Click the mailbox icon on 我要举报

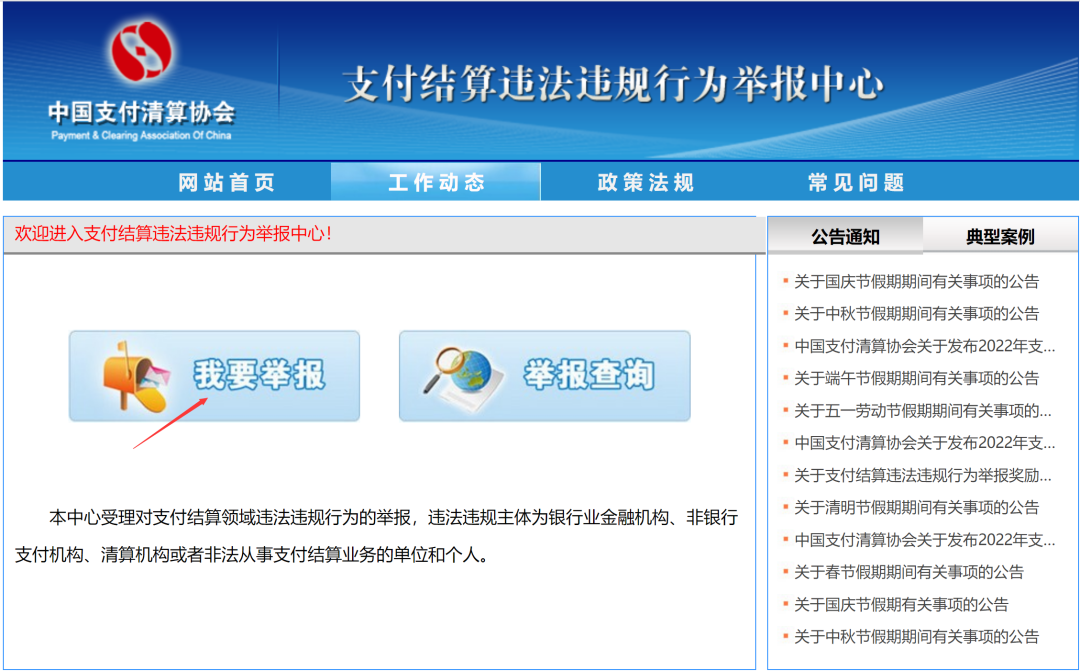[x=138, y=375]
